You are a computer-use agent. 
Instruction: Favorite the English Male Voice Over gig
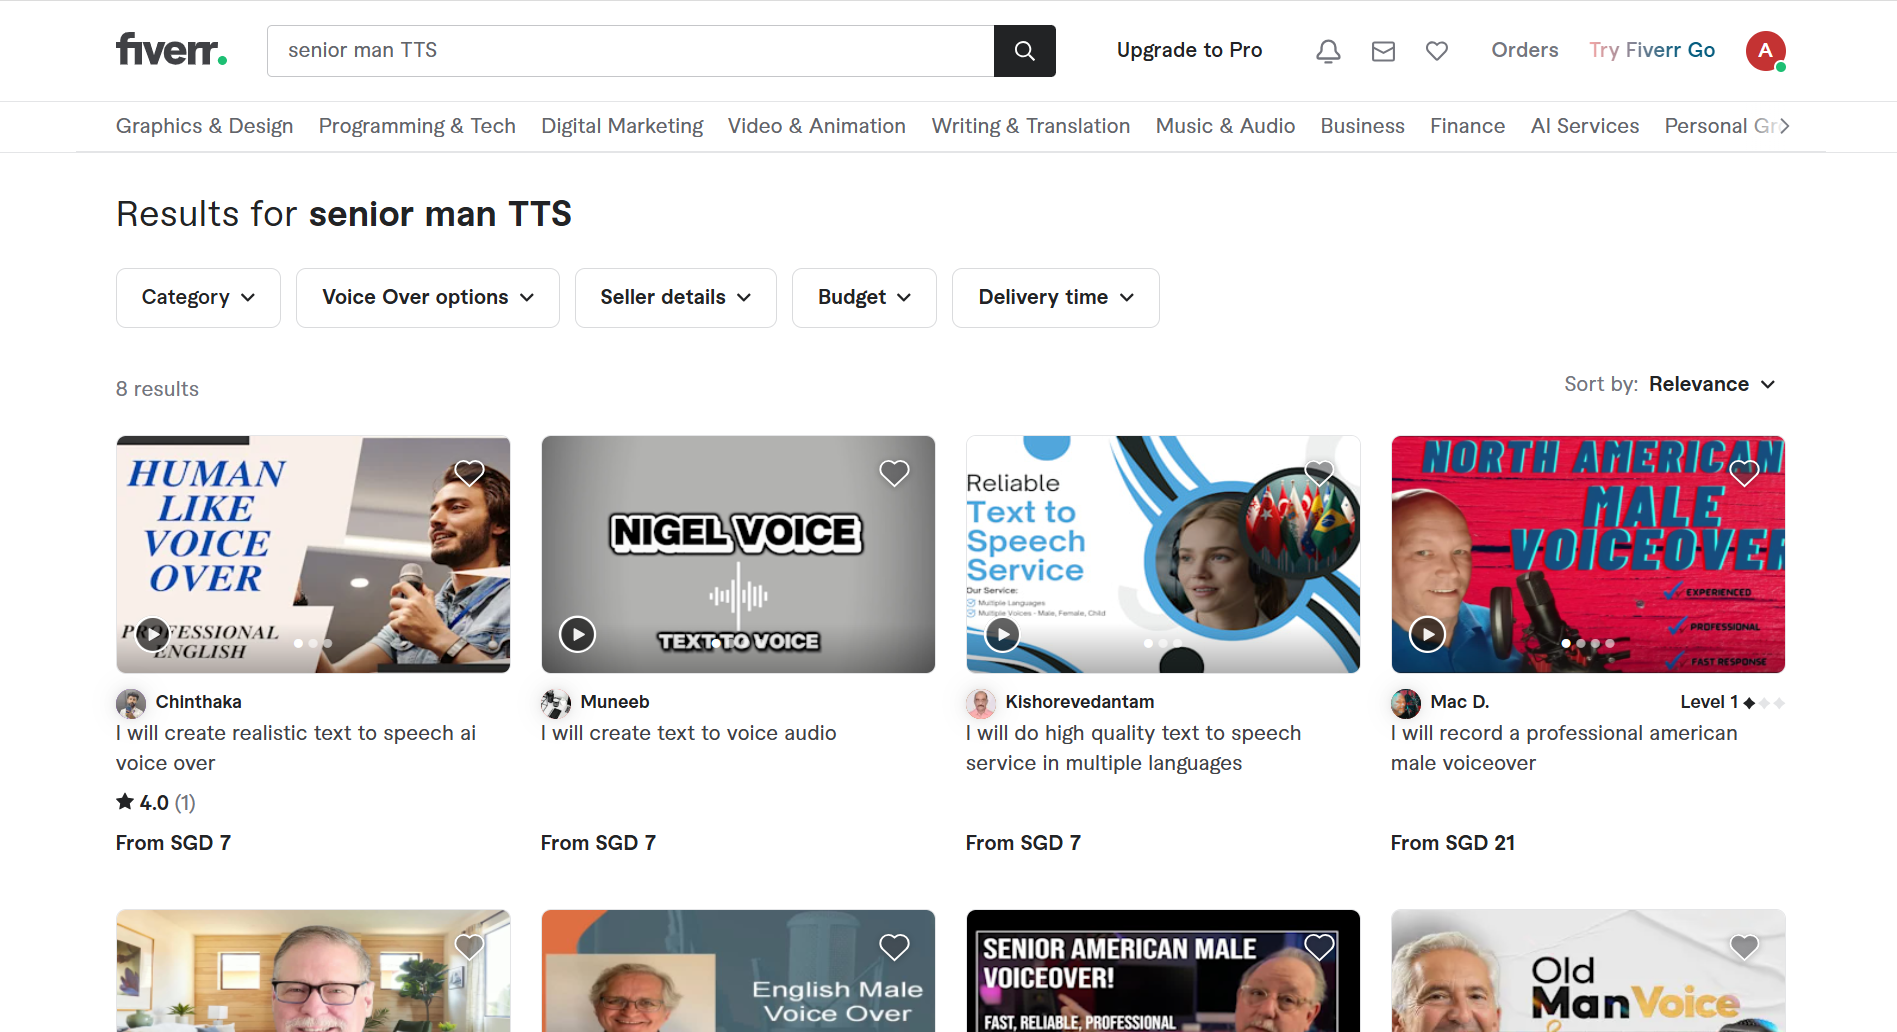coord(894,947)
